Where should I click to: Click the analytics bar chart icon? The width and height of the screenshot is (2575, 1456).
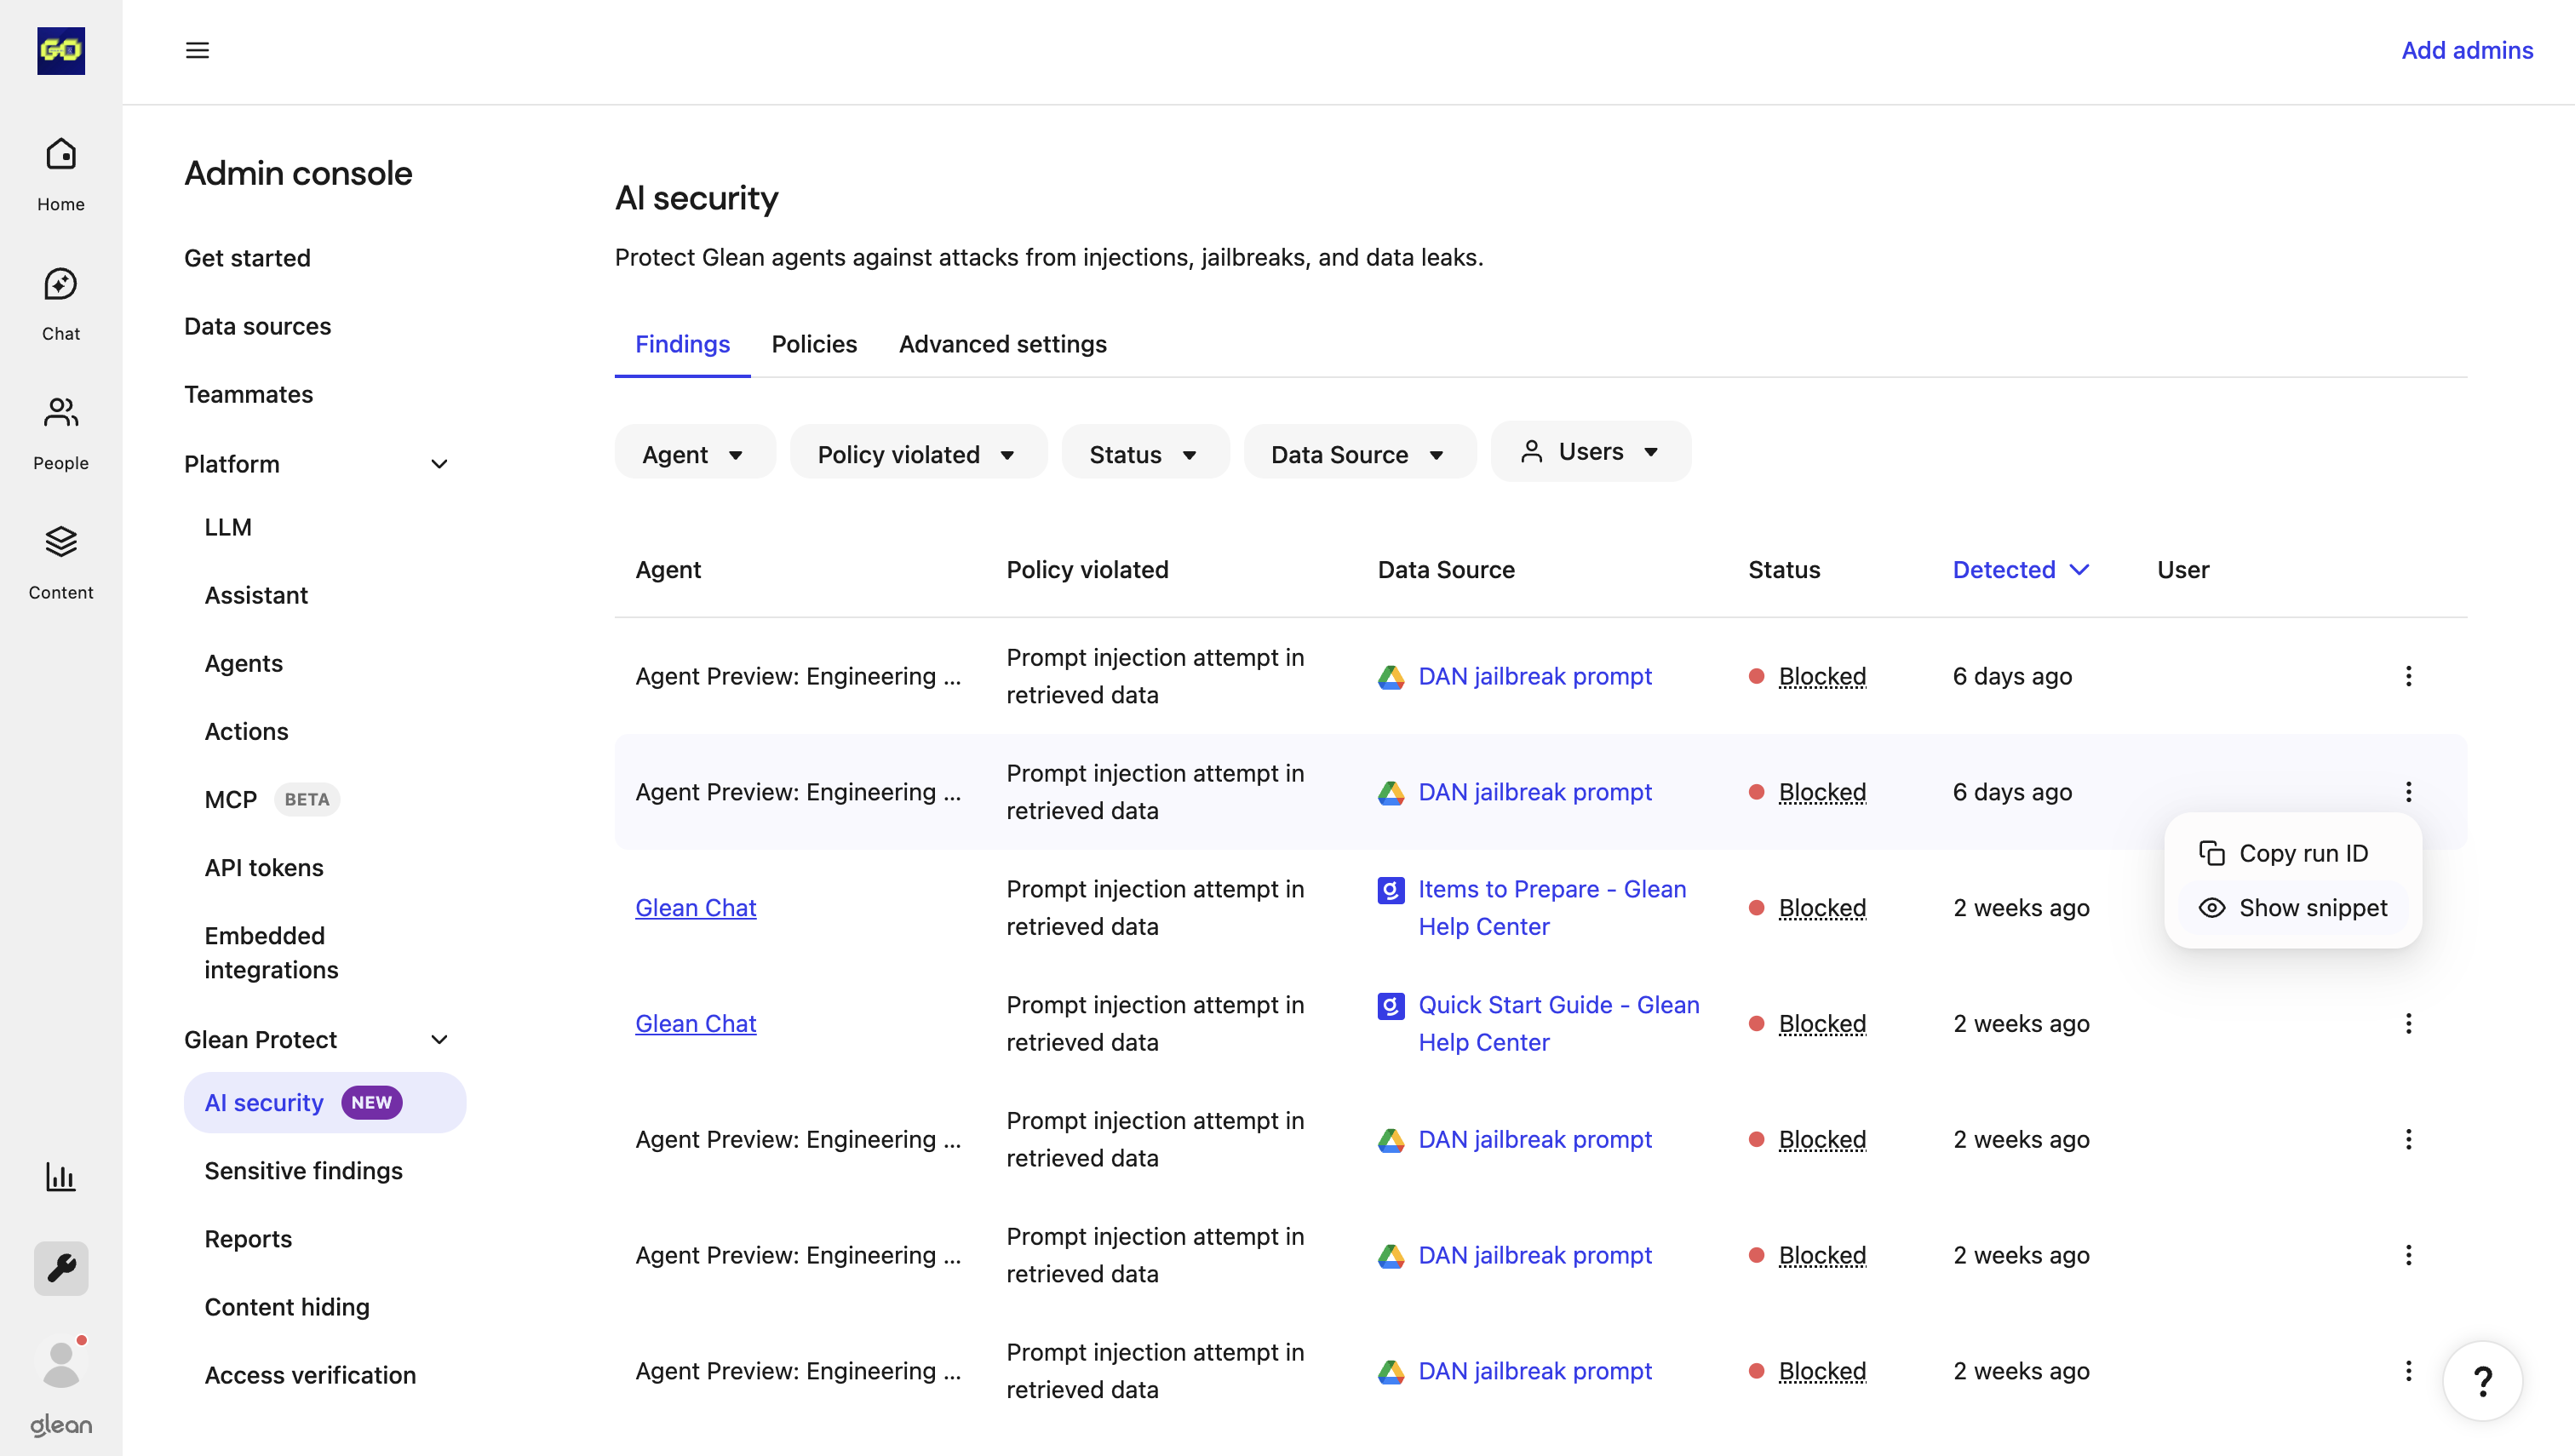tap(61, 1177)
